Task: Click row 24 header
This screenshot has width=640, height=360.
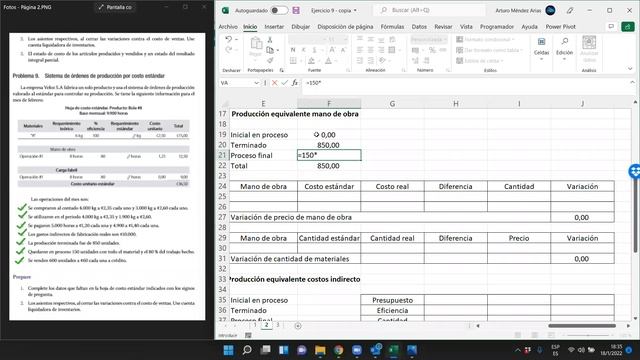Action: (x=222, y=186)
